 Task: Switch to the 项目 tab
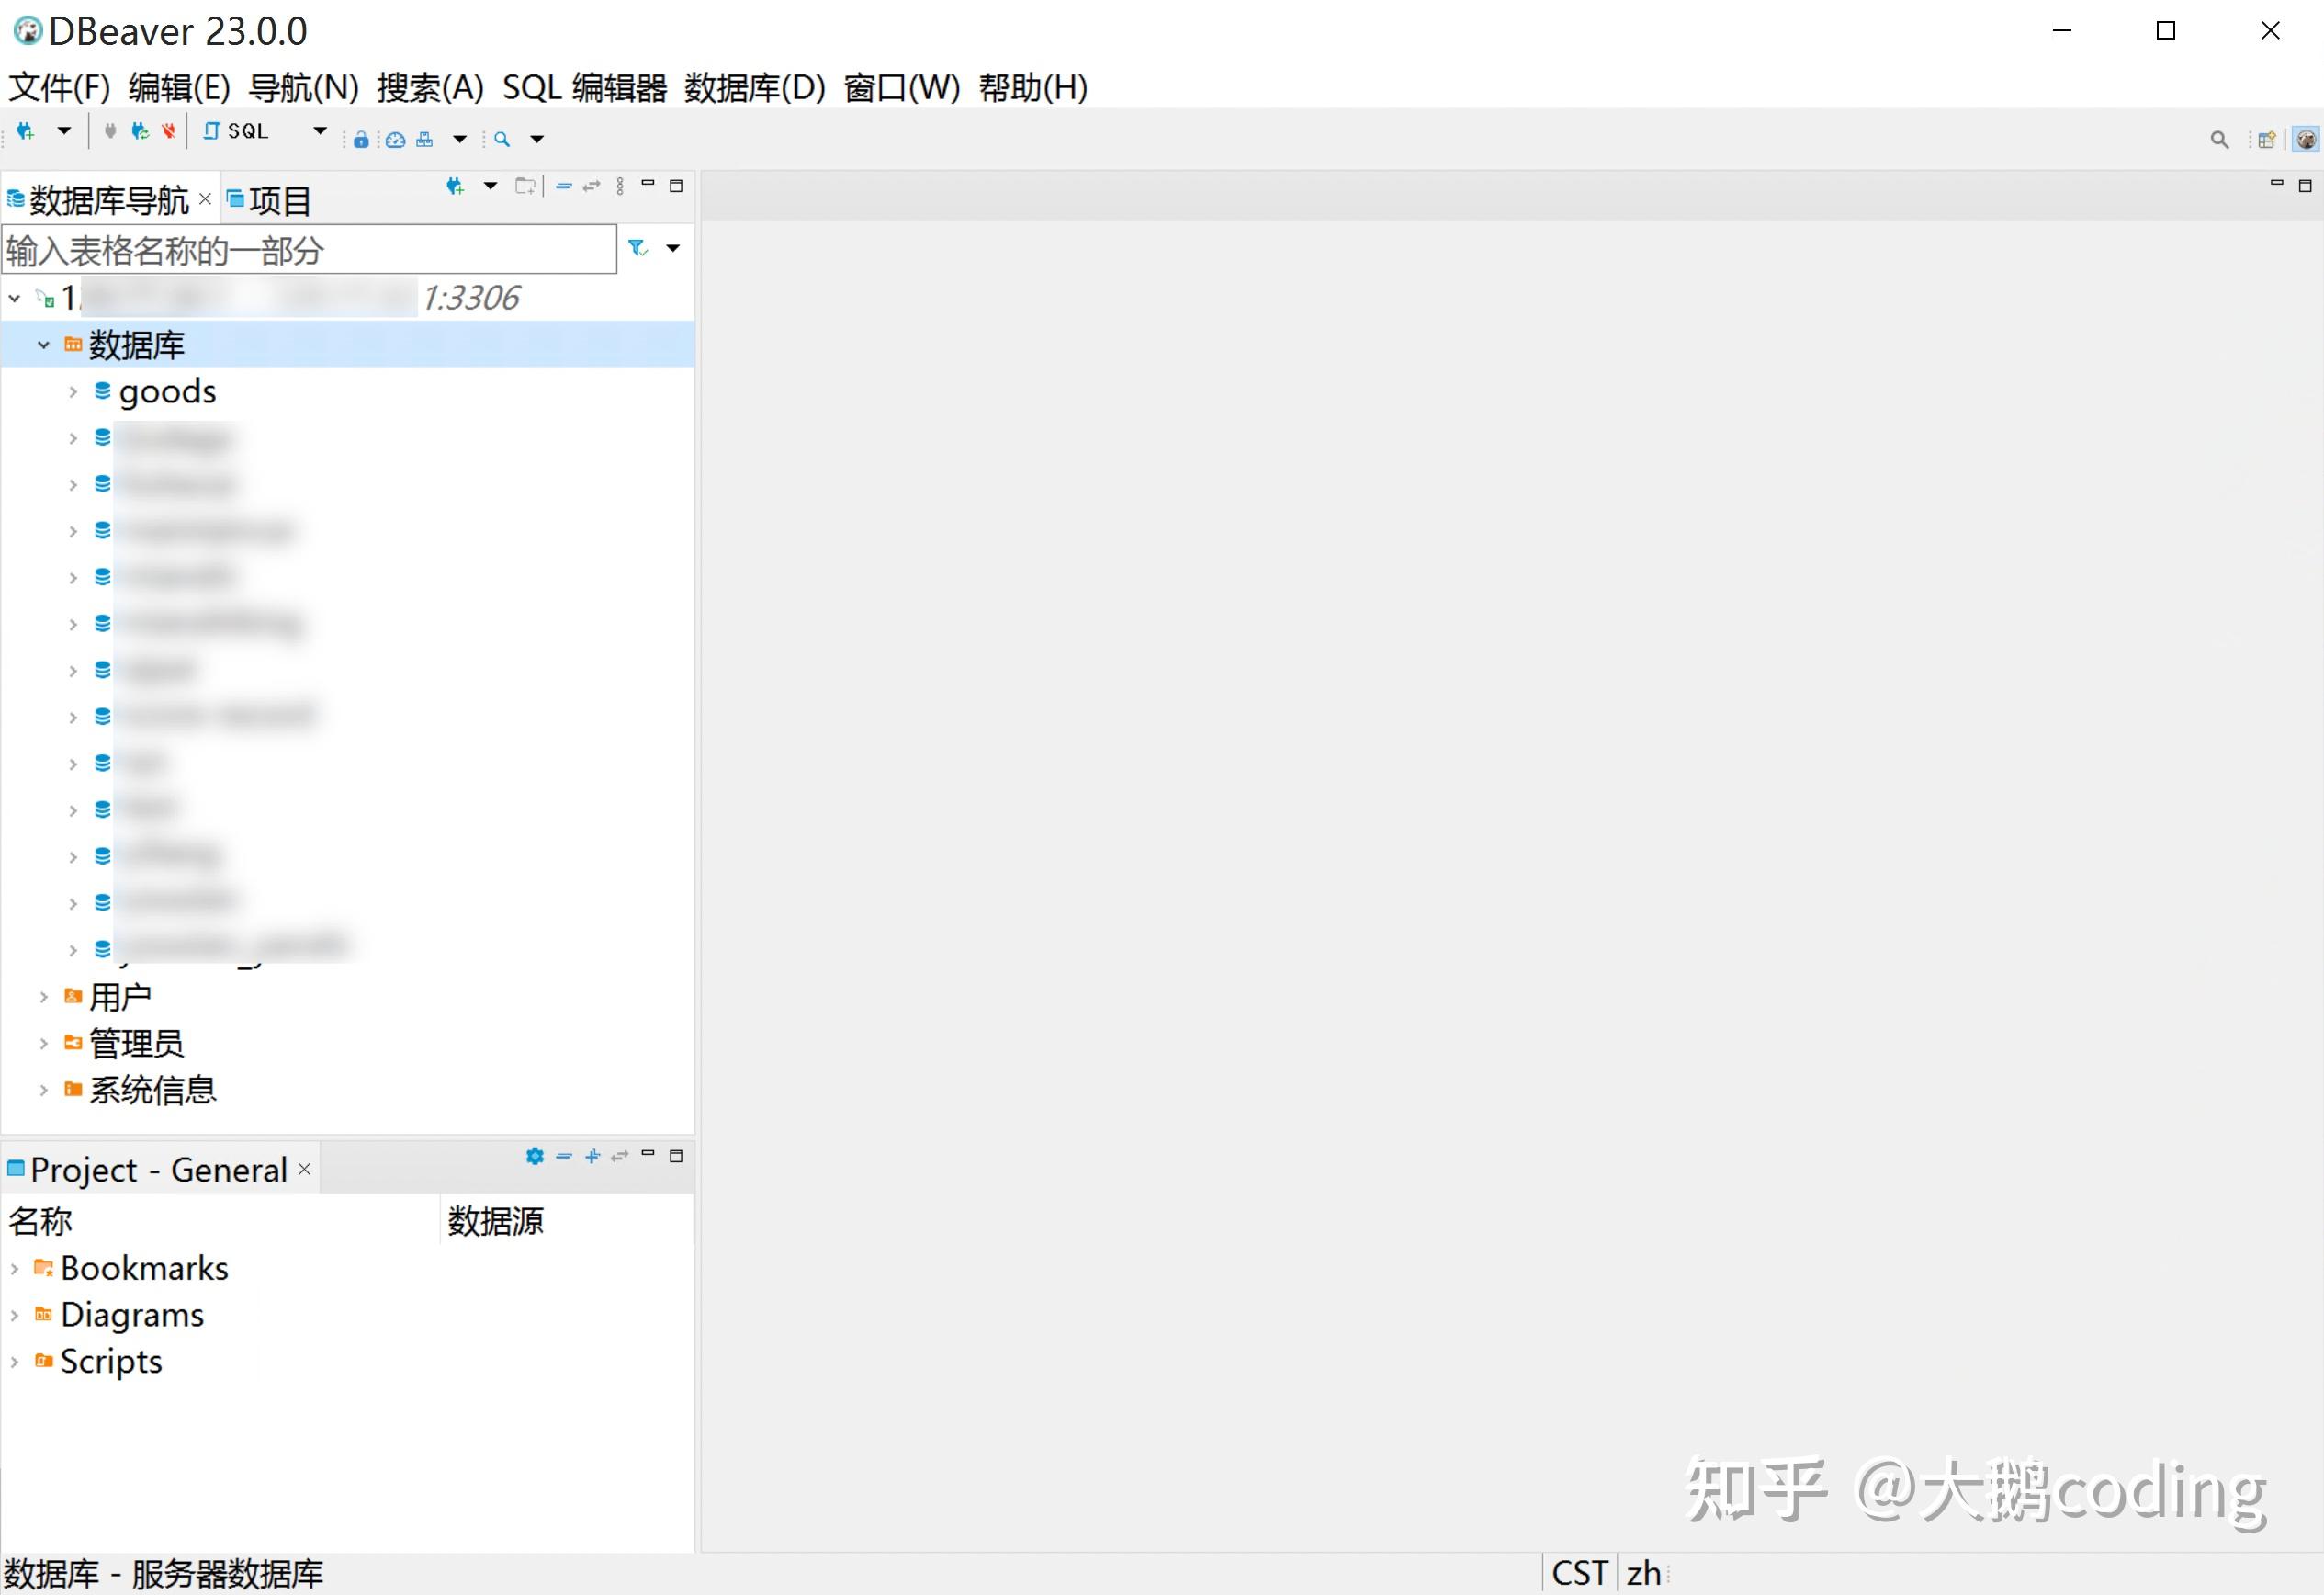(x=270, y=201)
